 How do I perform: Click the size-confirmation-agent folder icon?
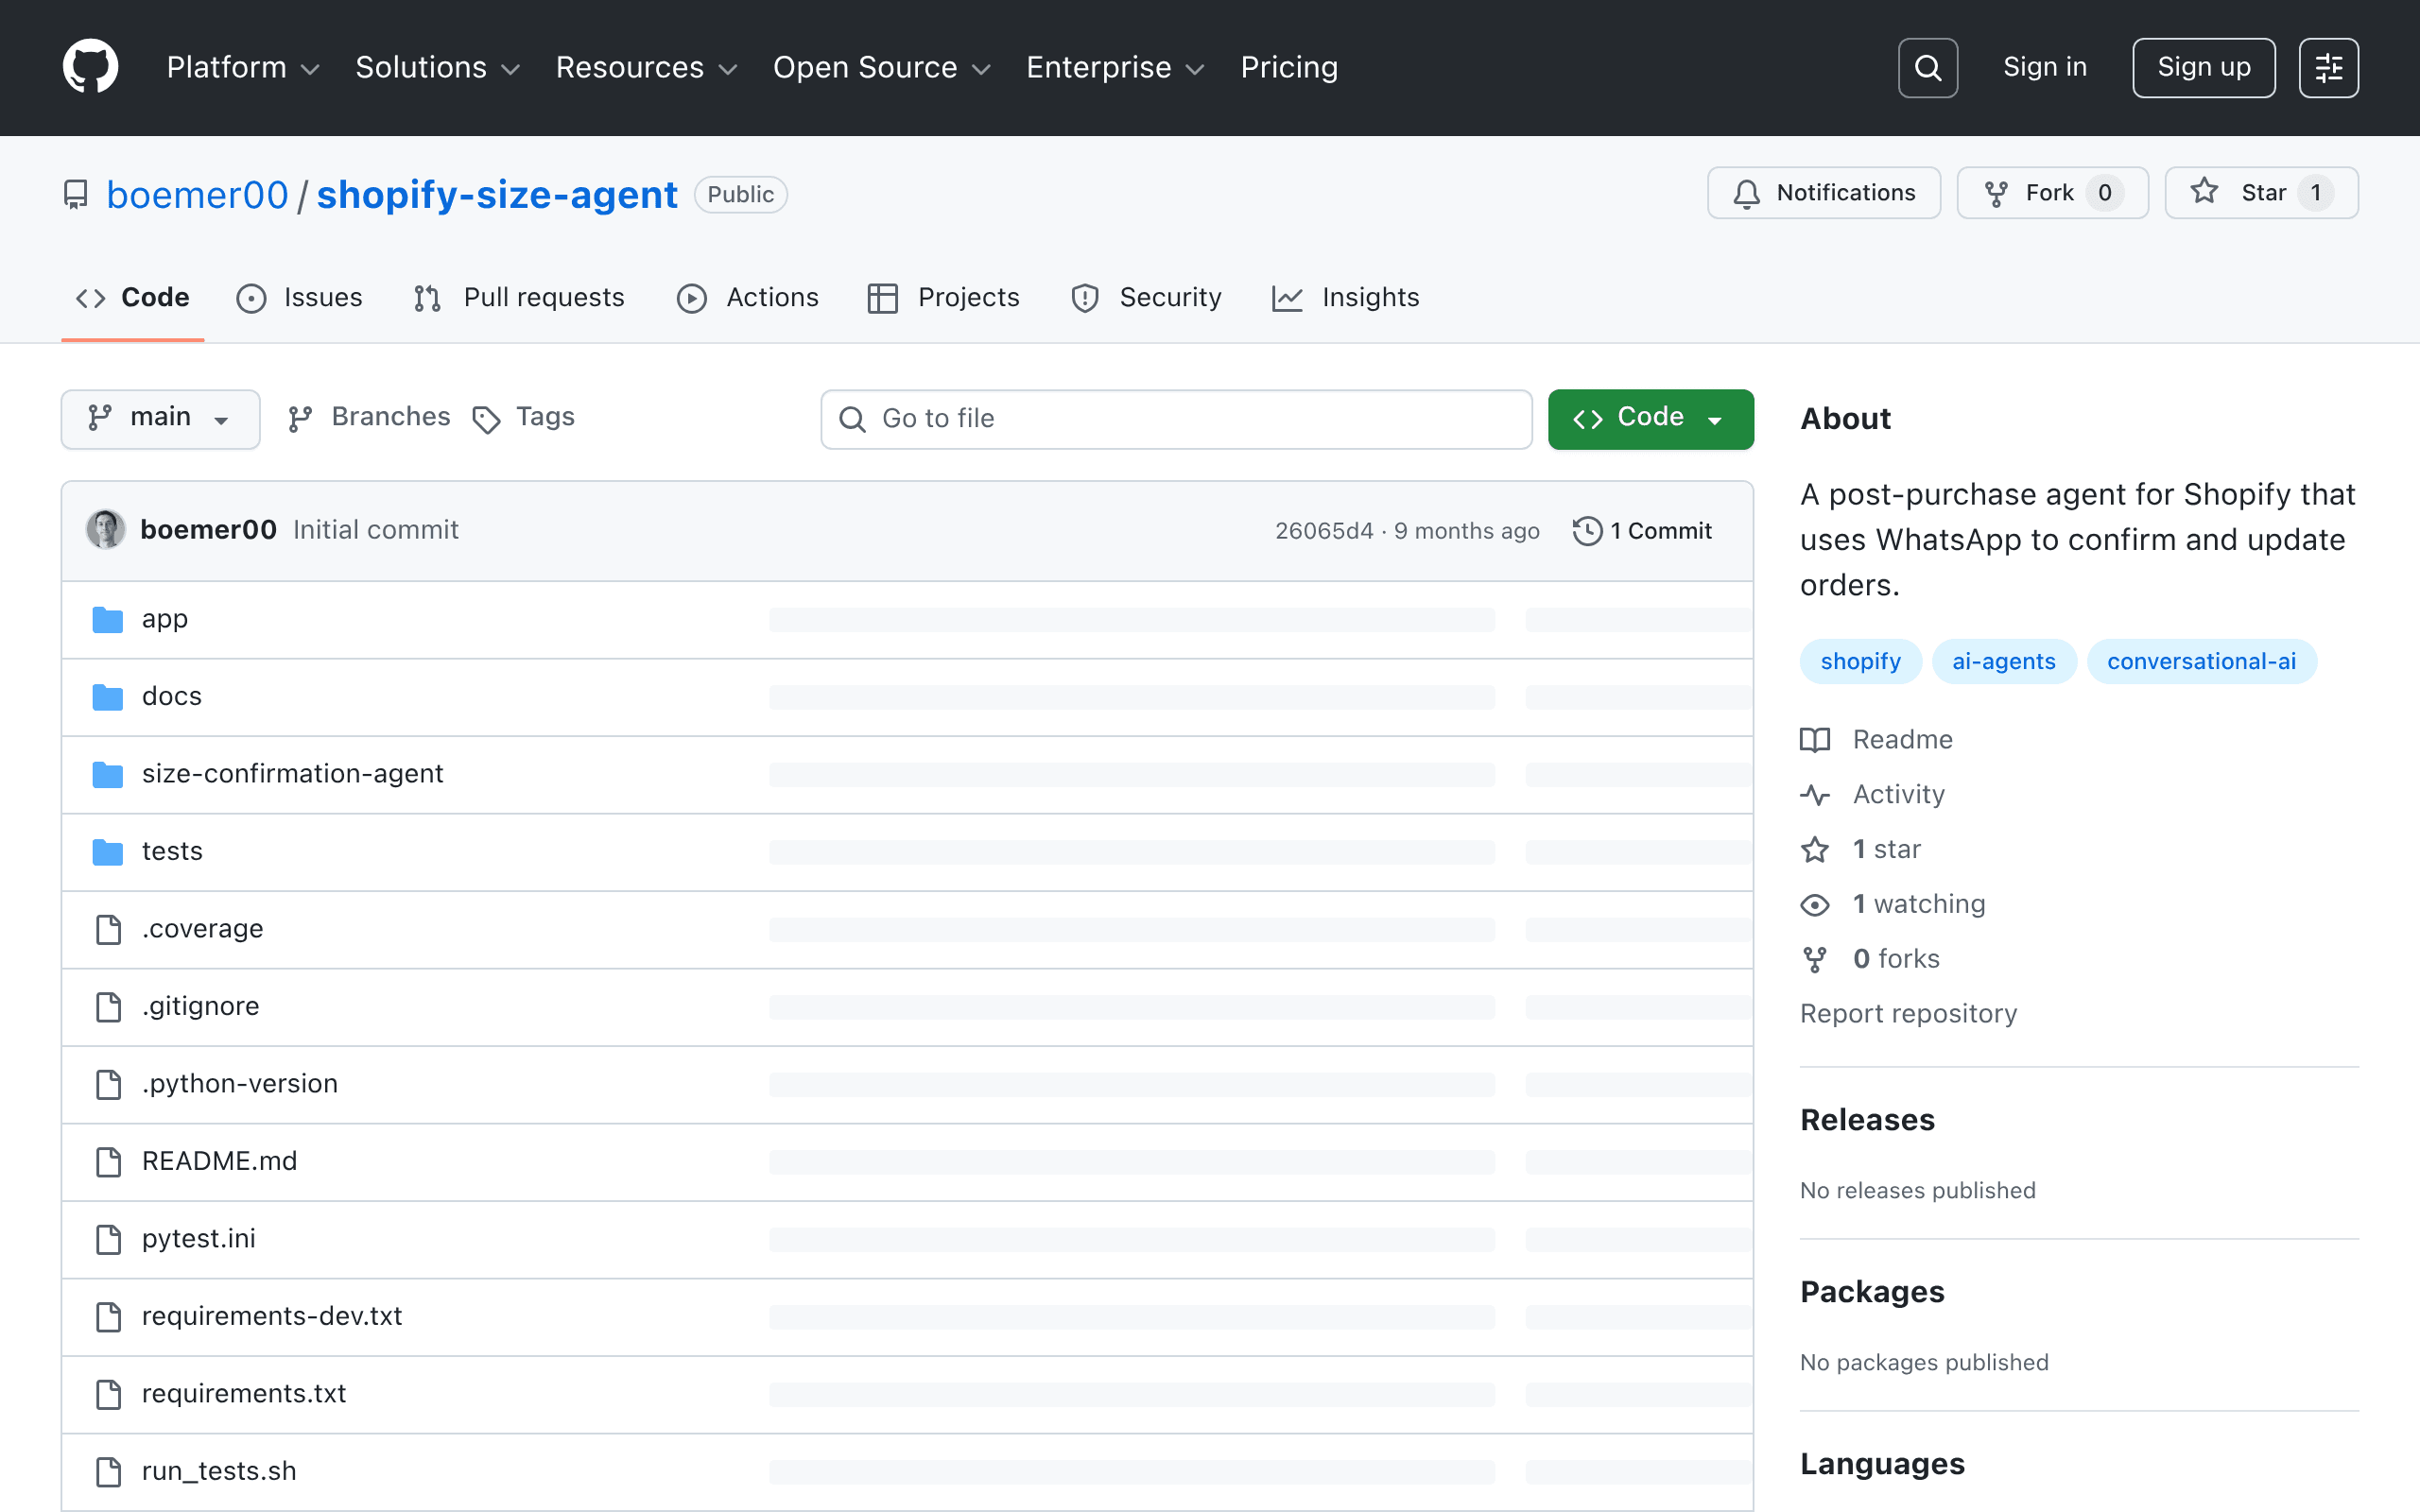coord(108,774)
